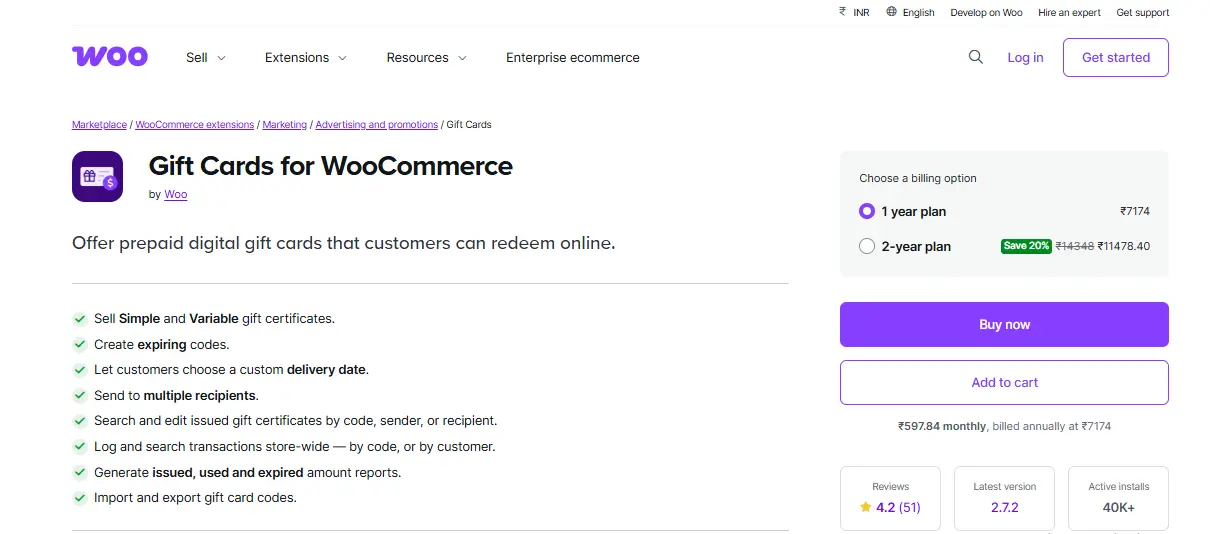
Task: Open the Reviews 4.2 (51) card
Action: (x=890, y=498)
